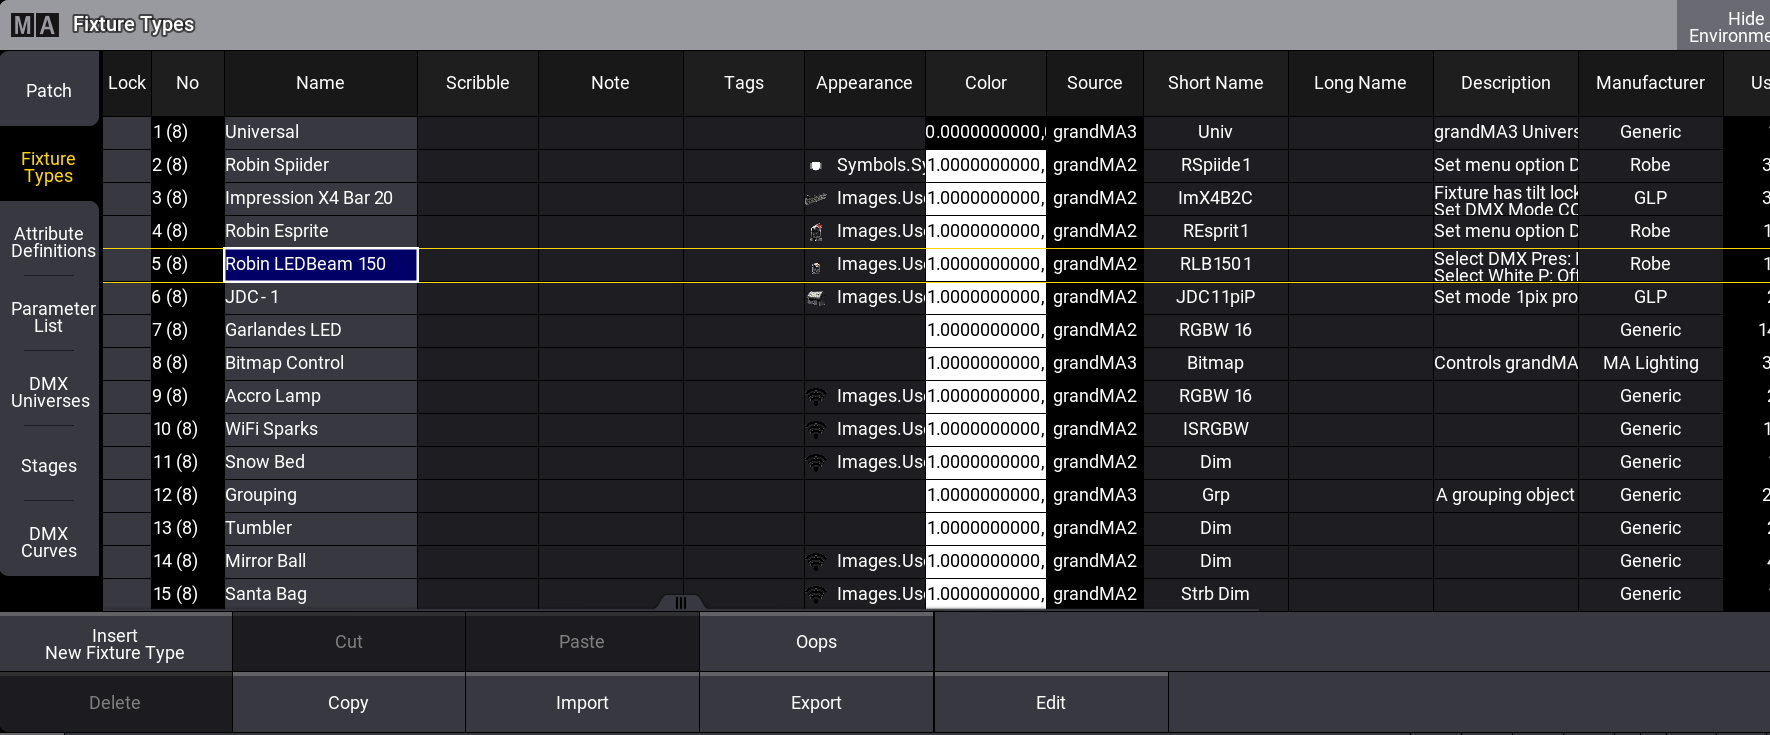Click the Robin LEDBeam 150 name field

pos(320,265)
